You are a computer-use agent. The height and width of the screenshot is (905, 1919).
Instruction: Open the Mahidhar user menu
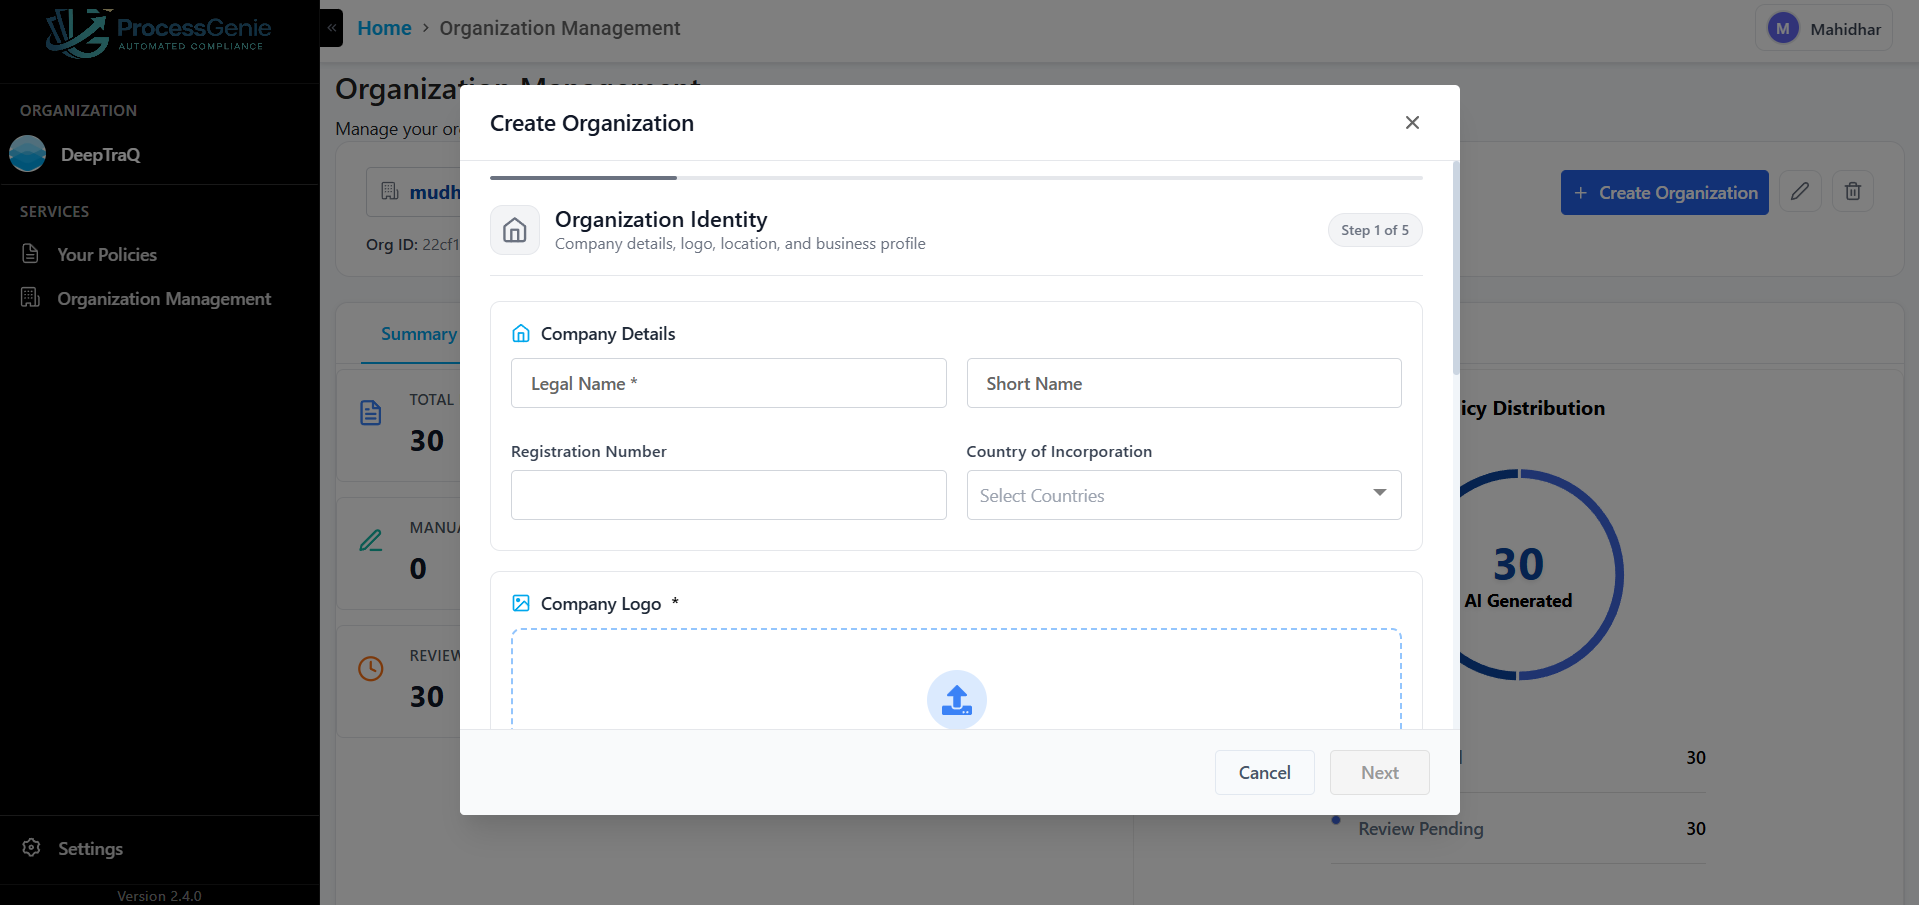click(1824, 29)
